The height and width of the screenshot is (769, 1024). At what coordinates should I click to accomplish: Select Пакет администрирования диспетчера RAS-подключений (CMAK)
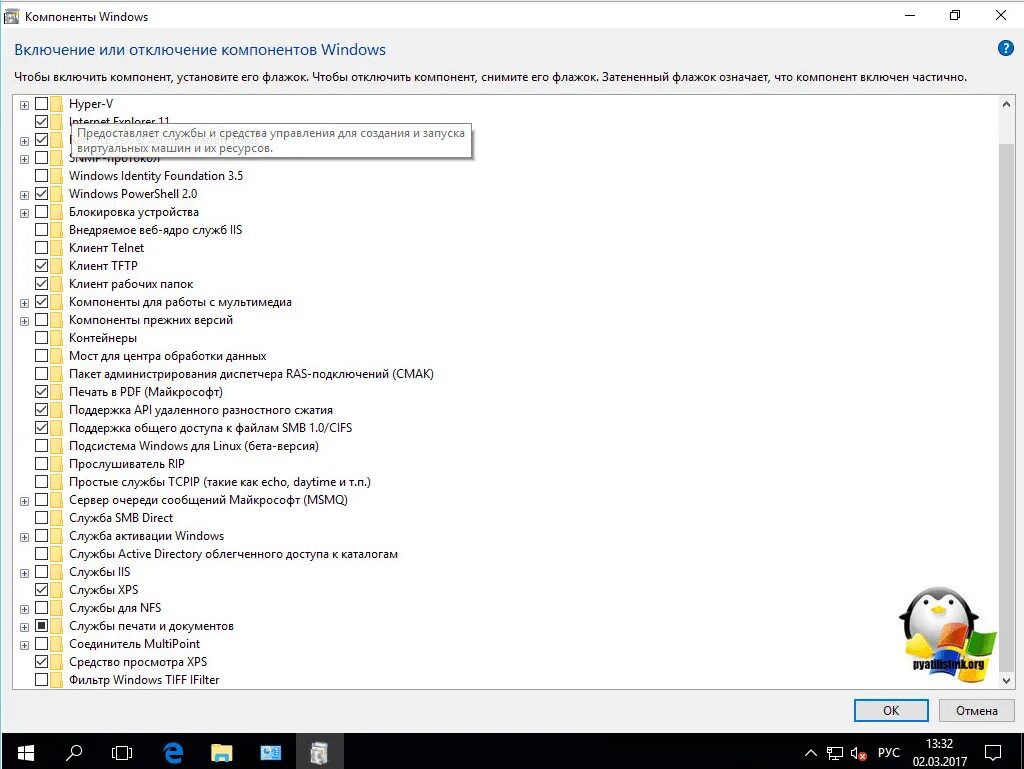point(251,374)
